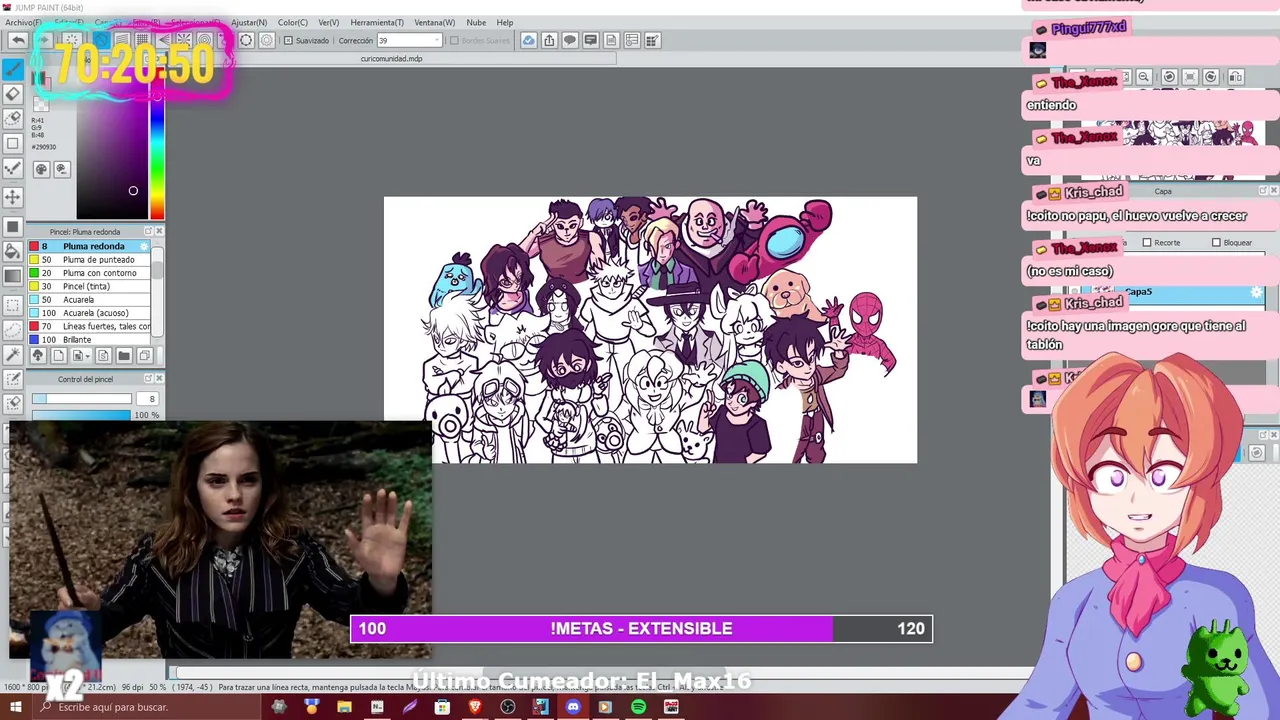1280x720 pixels.
Task: Float the Control del pincel panel
Action: (x=148, y=379)
